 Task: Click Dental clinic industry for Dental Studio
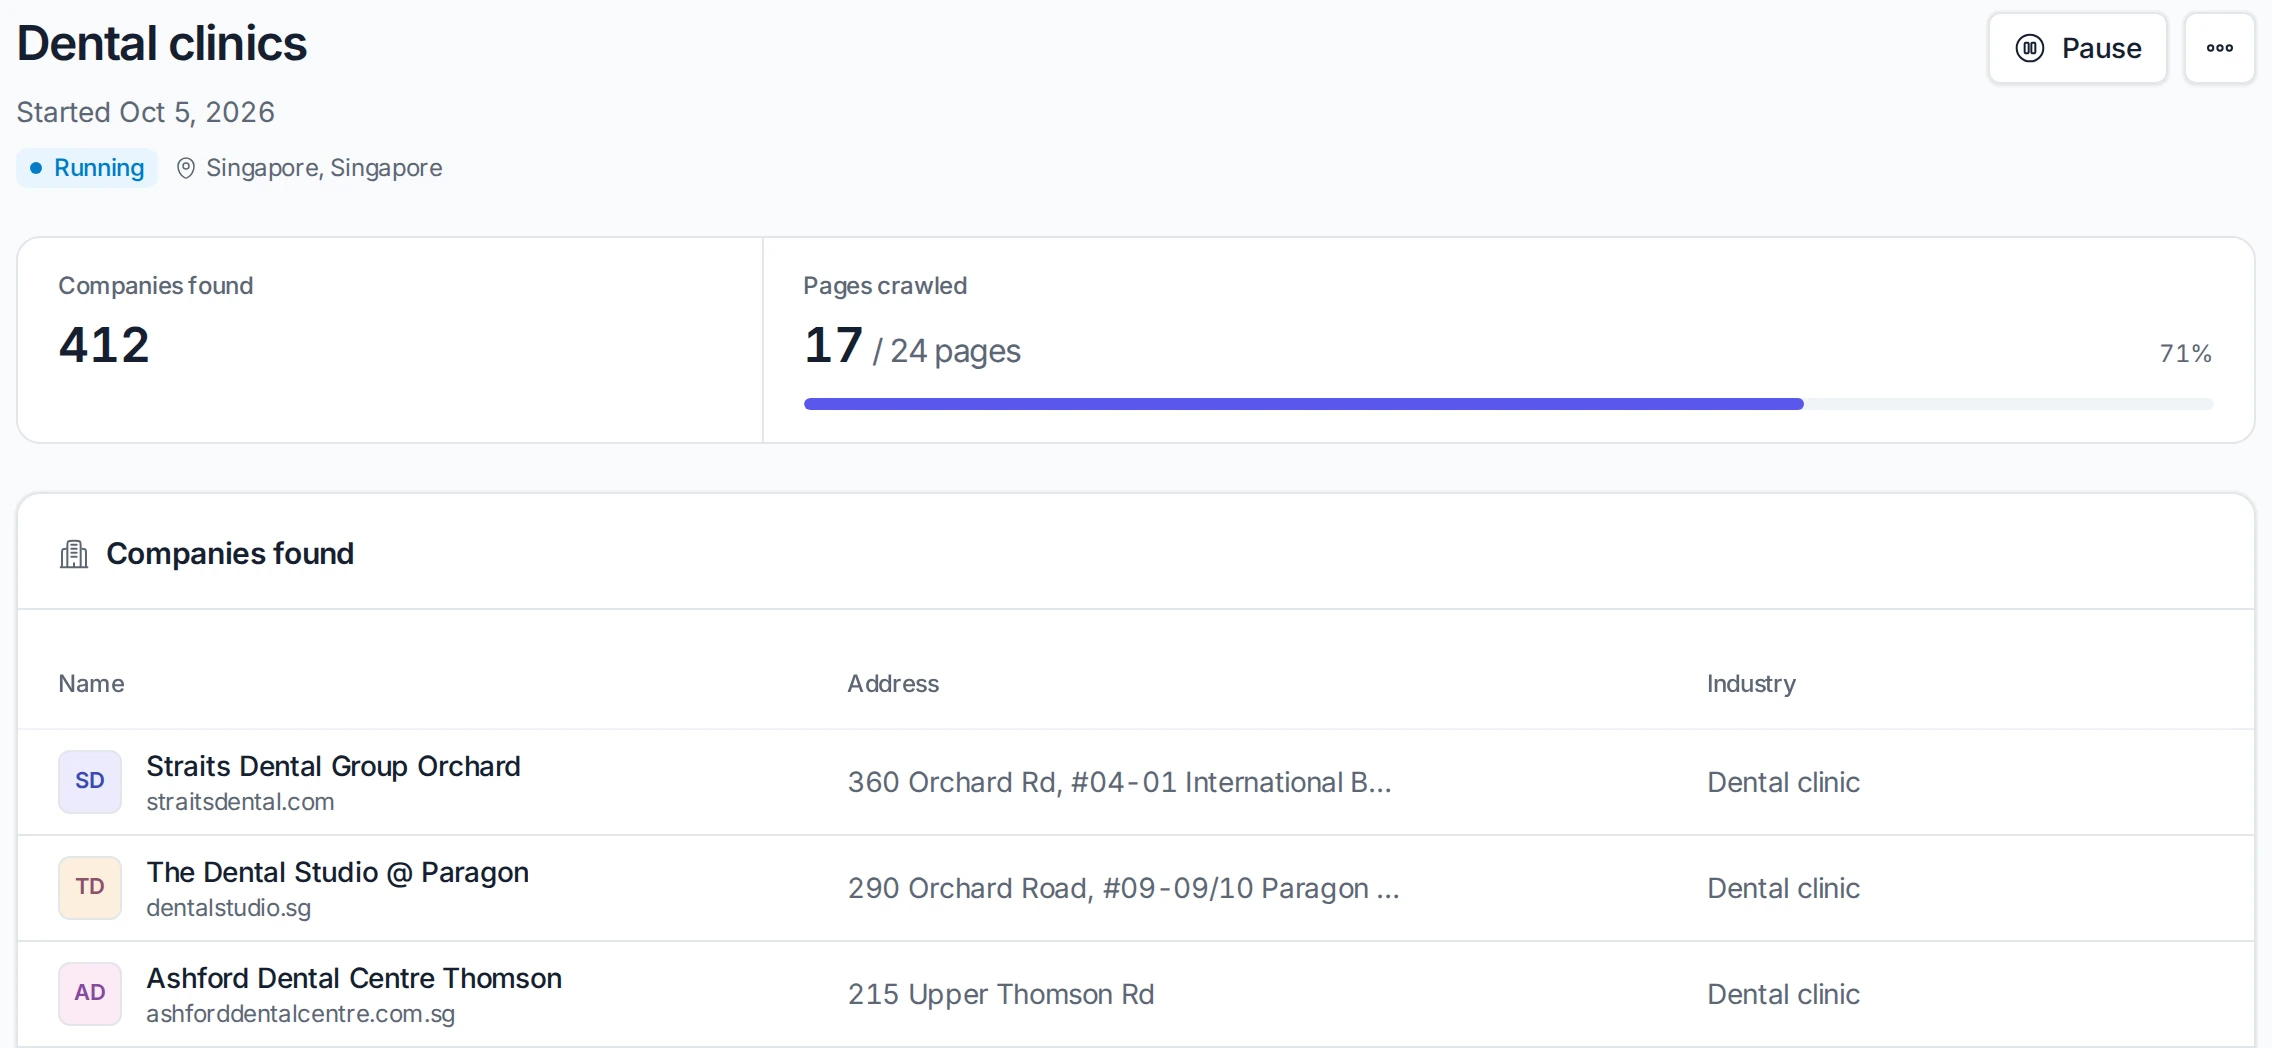[1783, 888]
